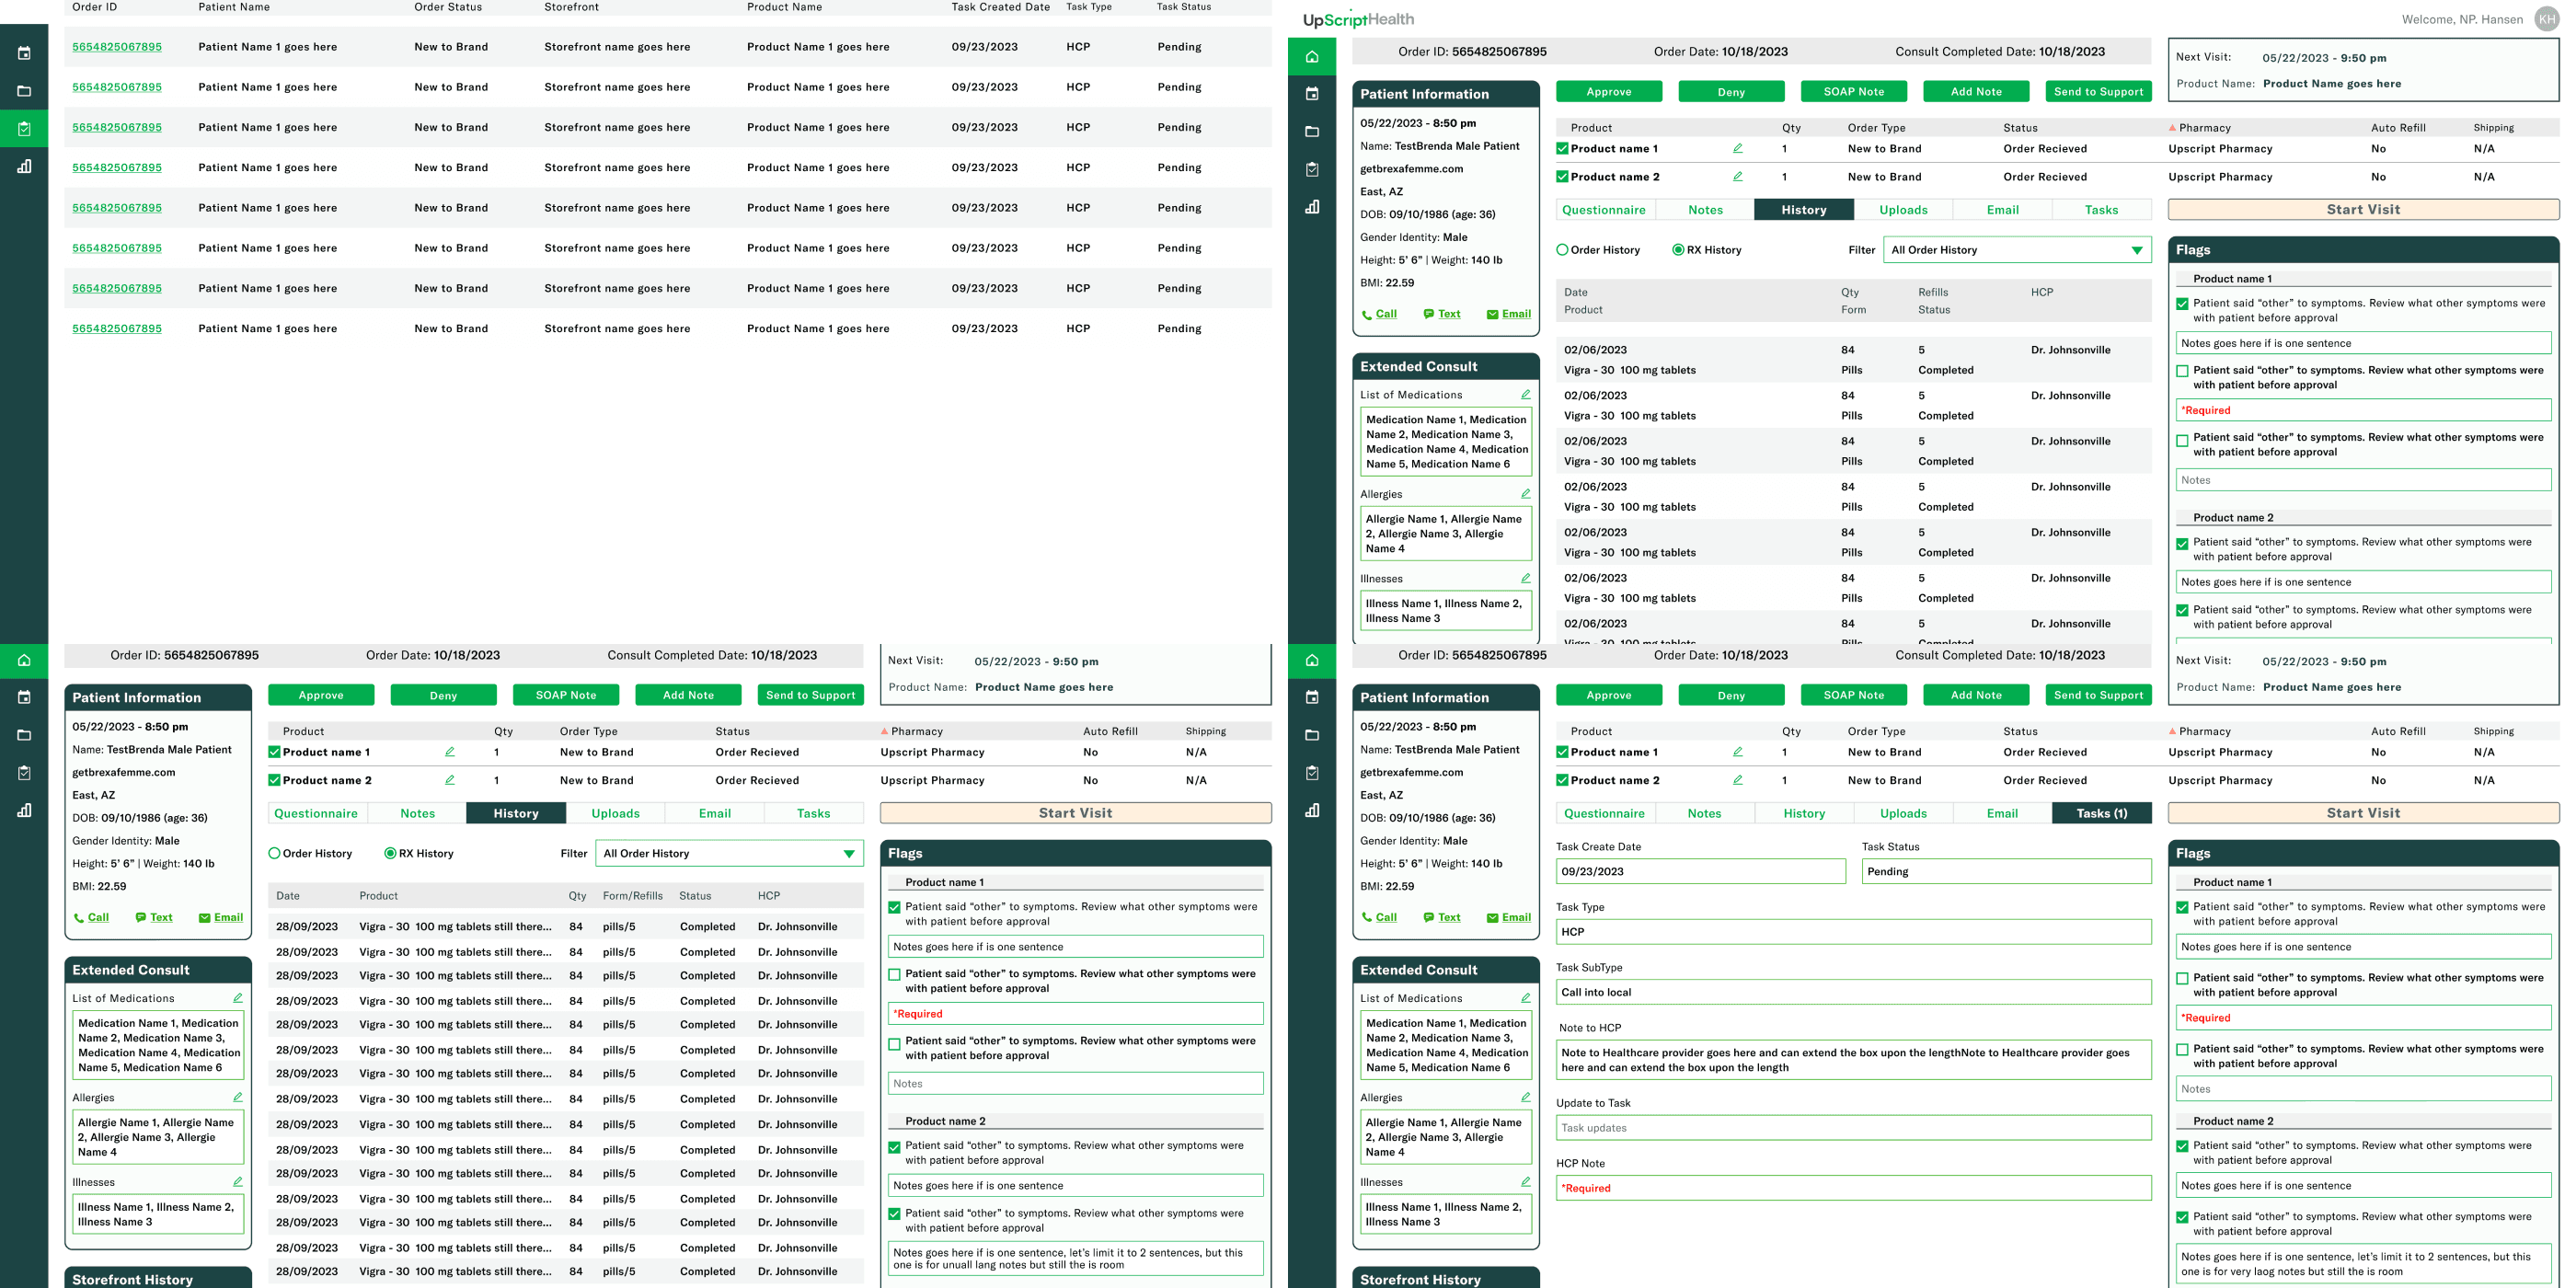Click the Illnesses edit pencil in 28/09/2023 history view
The height and width of the screenshot is (1288, 2576).
click(238, 1181)
